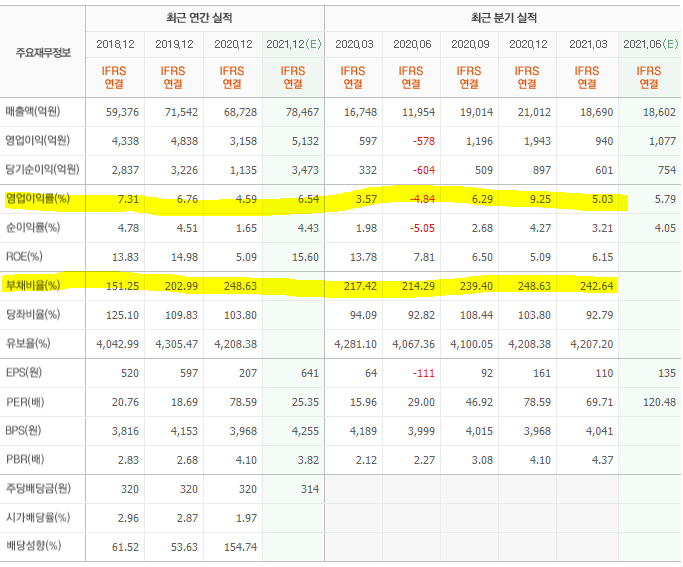Click the 15.60 ROE value
Viewport: 683px width, 567px height.
click(305, 257)
